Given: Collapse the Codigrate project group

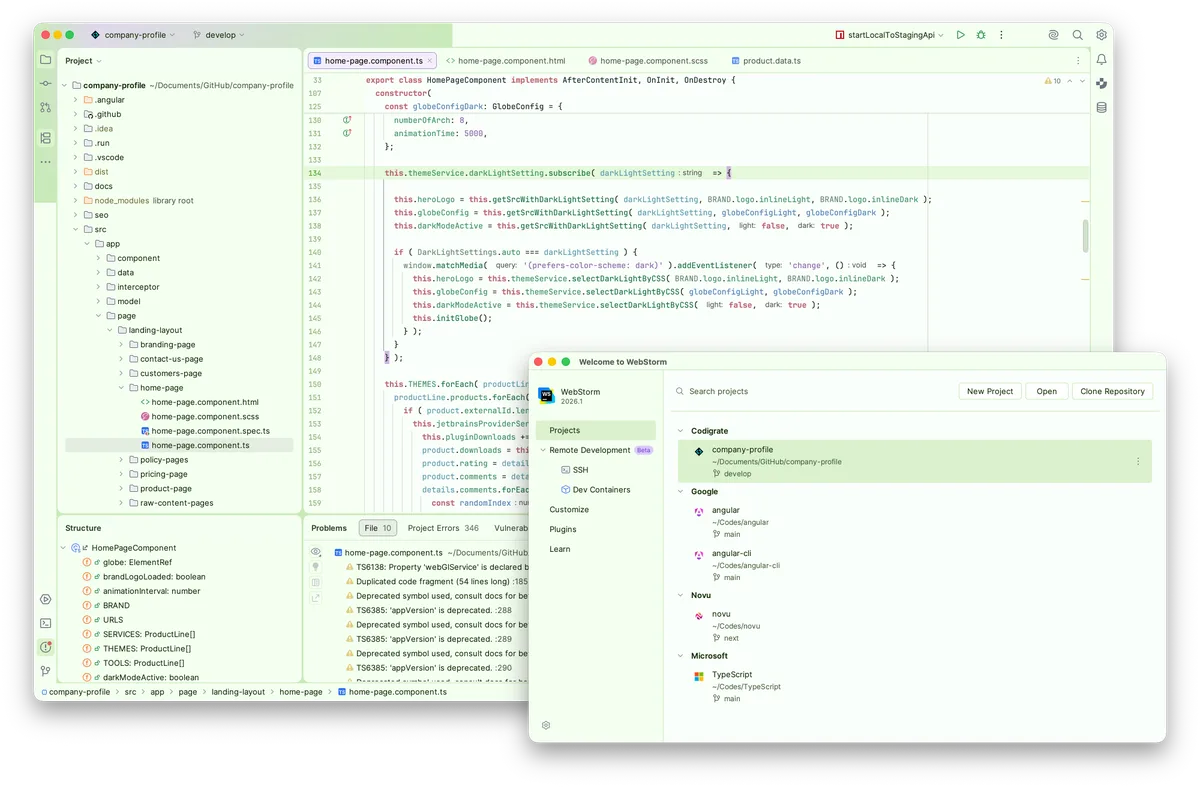Looking at the screenshot, I should tap(682, 431).
